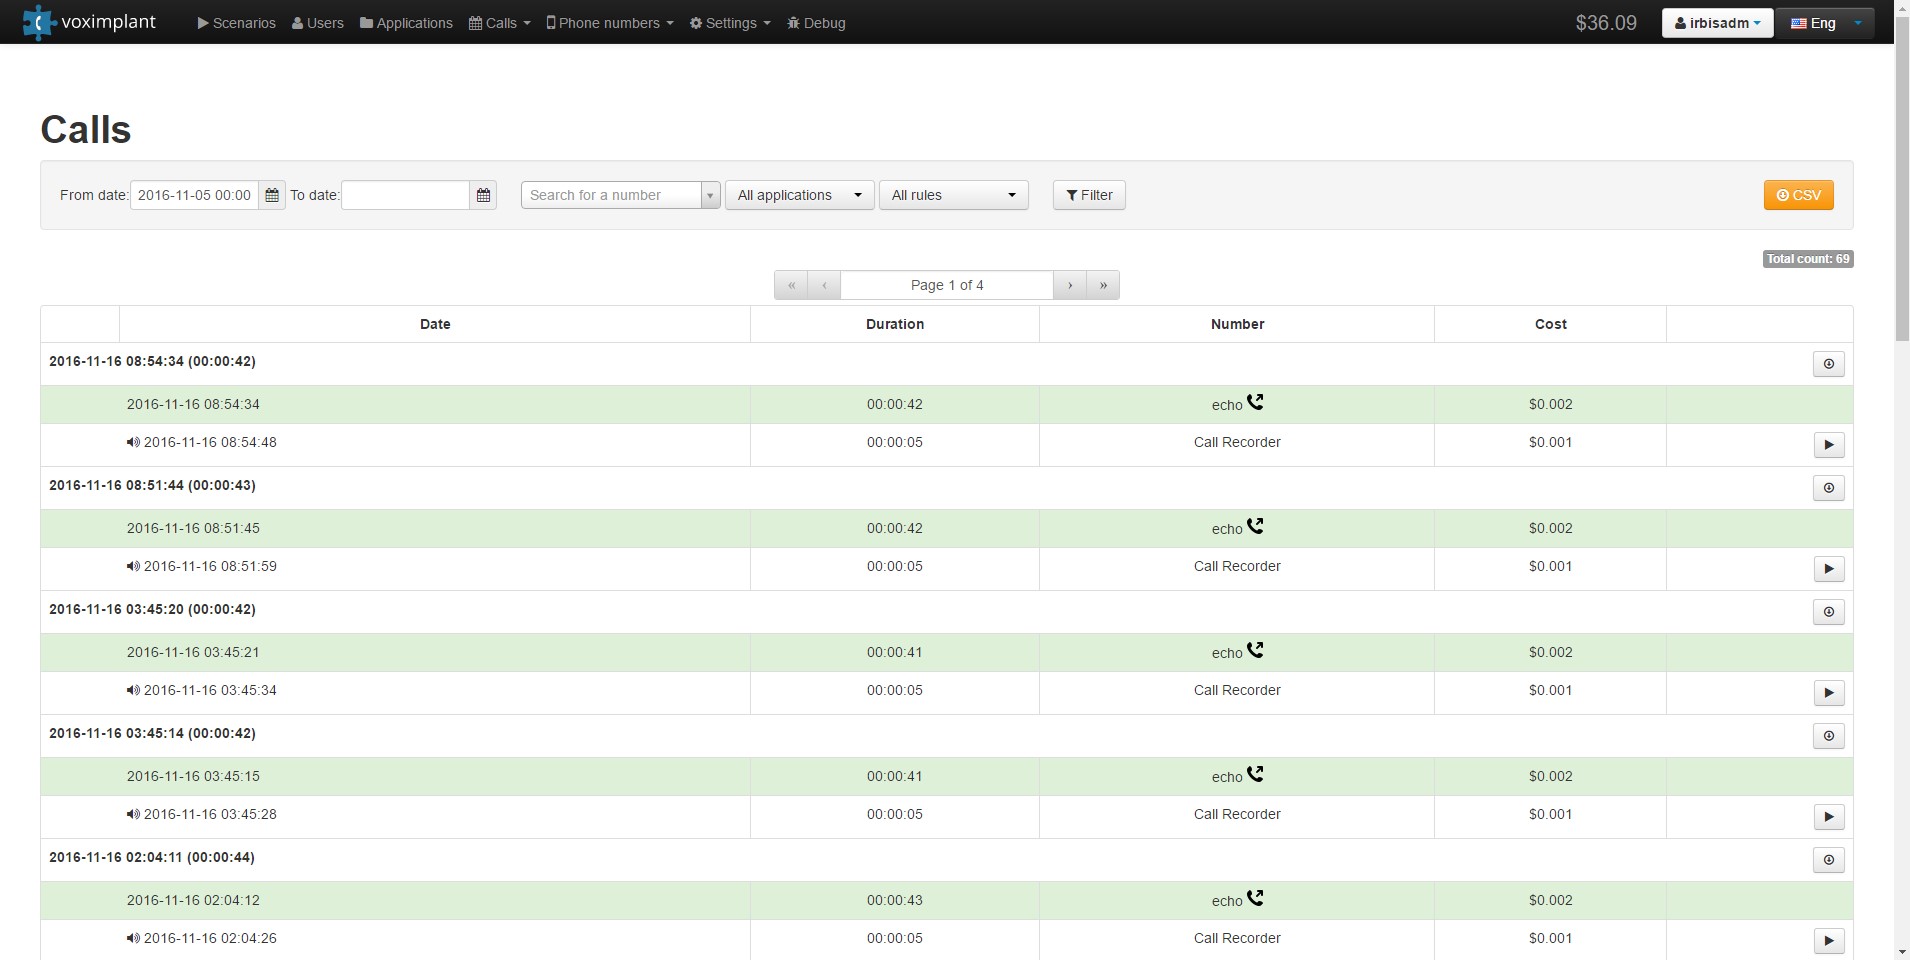Expand the All rules dropdown
1910x960 pixels.
coord(953,195)
